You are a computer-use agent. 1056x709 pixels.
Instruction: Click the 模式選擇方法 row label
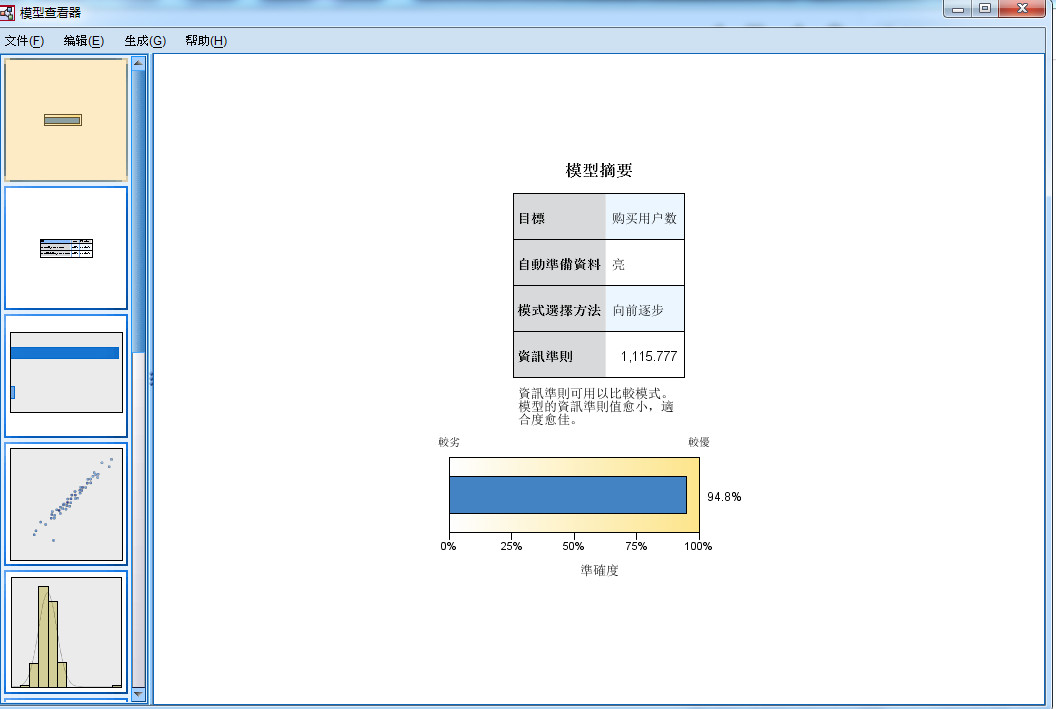[x=560, y=309]
